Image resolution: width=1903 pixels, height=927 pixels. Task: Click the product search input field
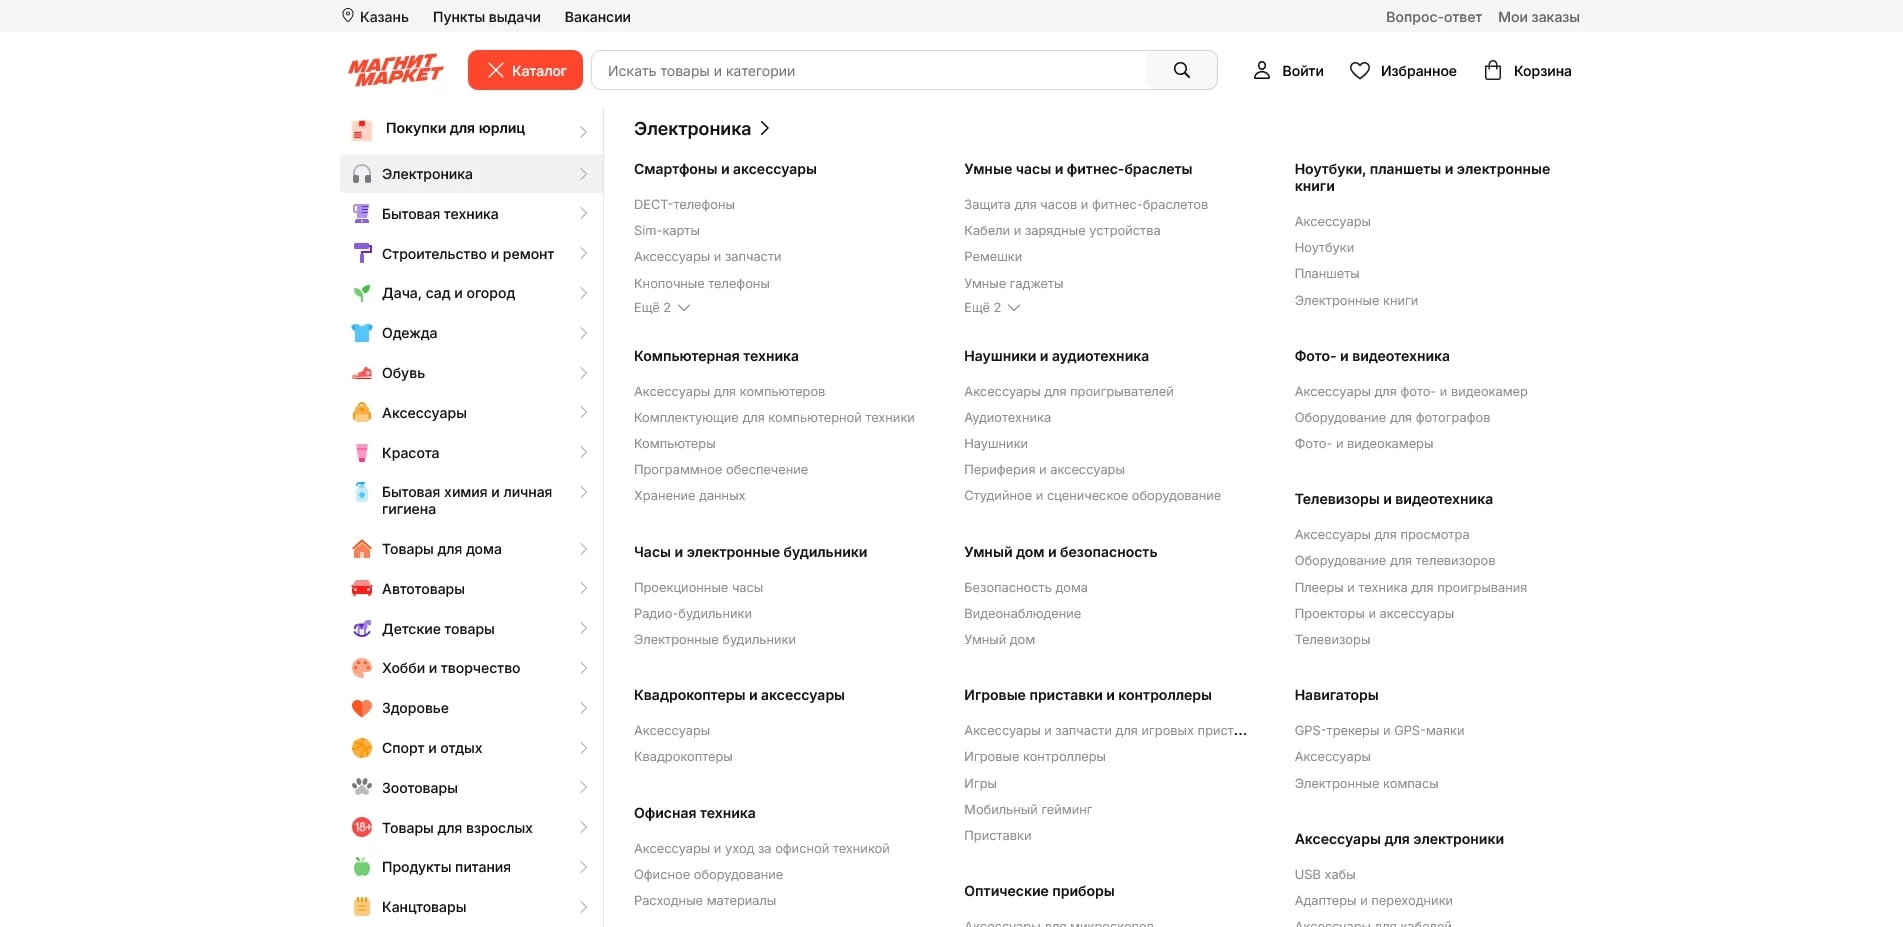coord(870,71)
